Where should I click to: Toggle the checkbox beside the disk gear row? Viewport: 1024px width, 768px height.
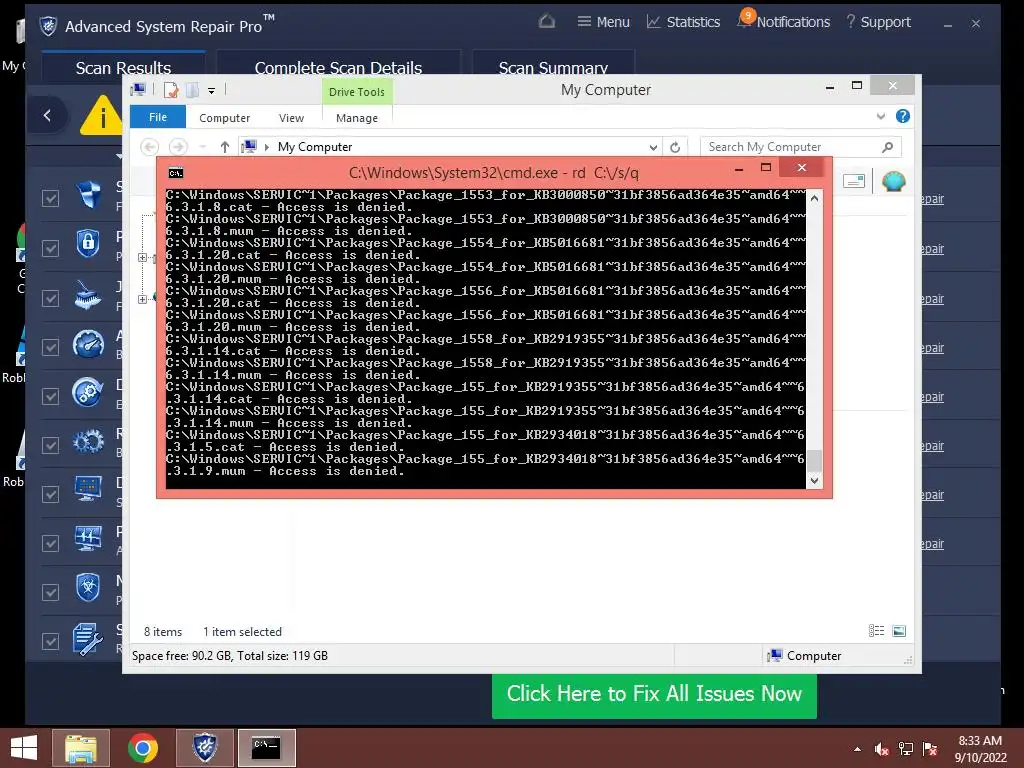[x=50, y=396]
